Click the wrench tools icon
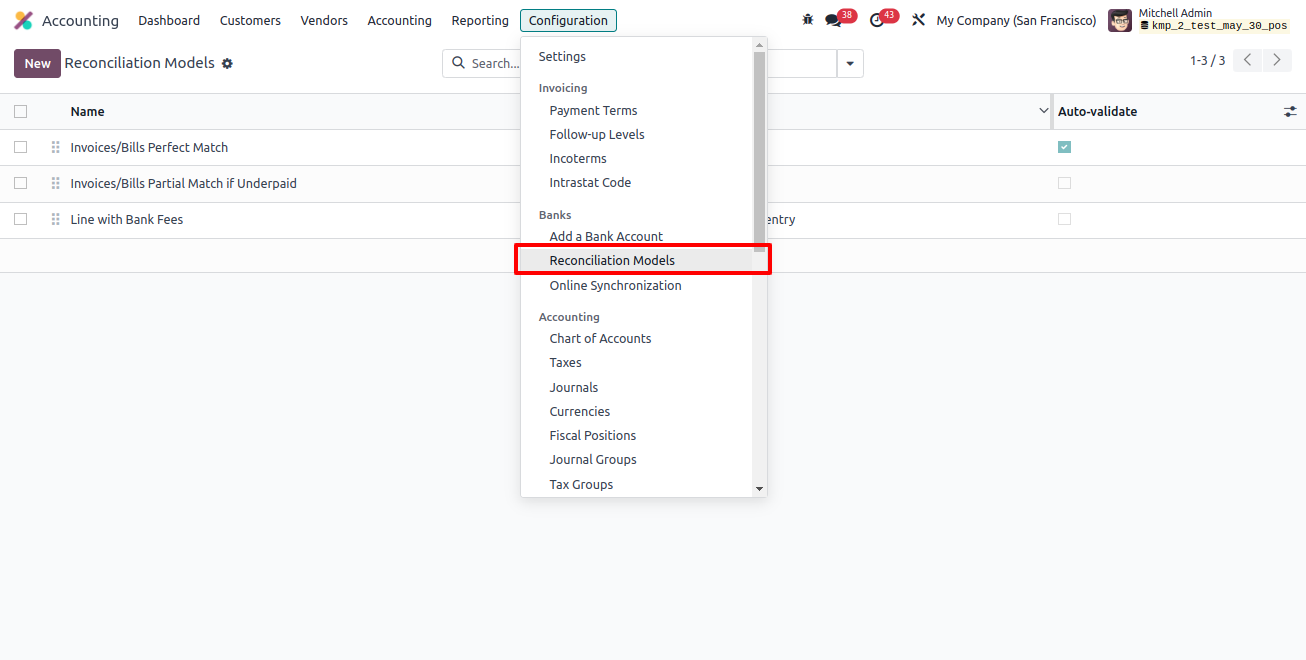This screenshot has width=1306, height=660. 918,20
